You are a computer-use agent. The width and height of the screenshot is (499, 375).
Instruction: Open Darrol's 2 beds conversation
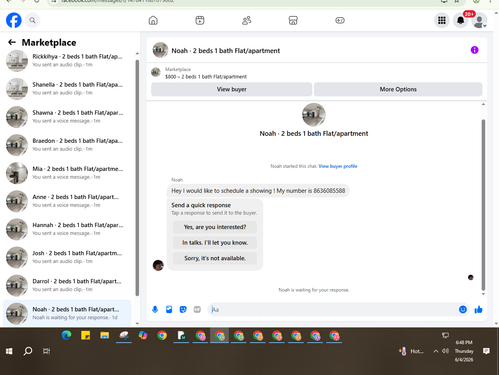coord(68,285)
